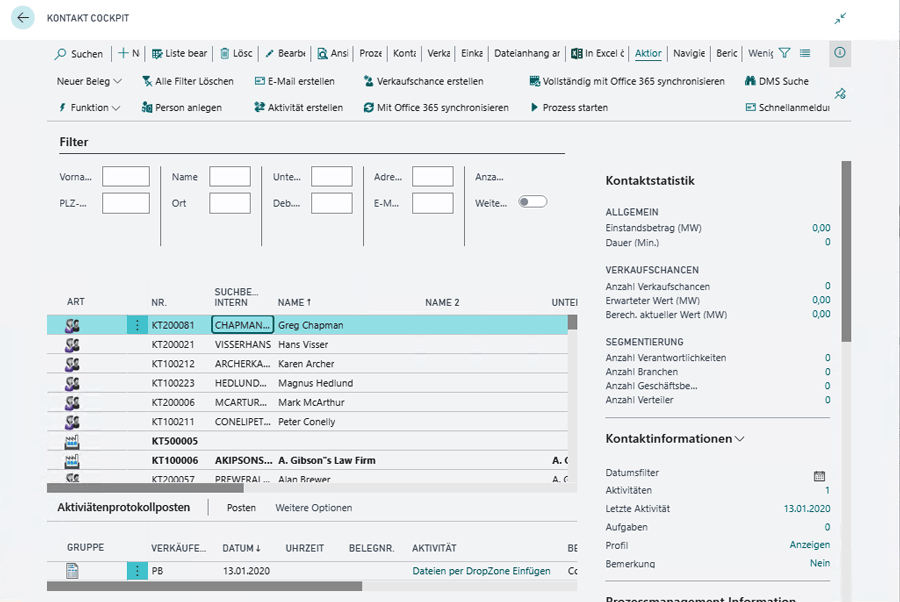Focus the Debitor filter field
Screen dimensions: 900x602
[x=332, y=203]
